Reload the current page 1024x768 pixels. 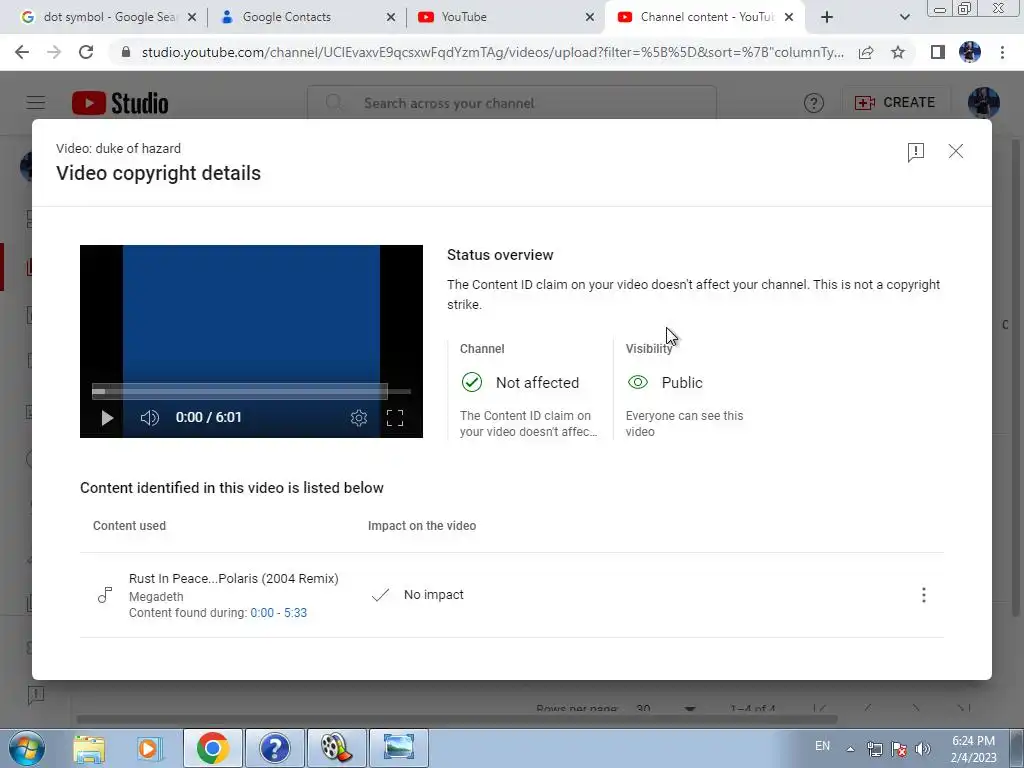coord(86,52)
